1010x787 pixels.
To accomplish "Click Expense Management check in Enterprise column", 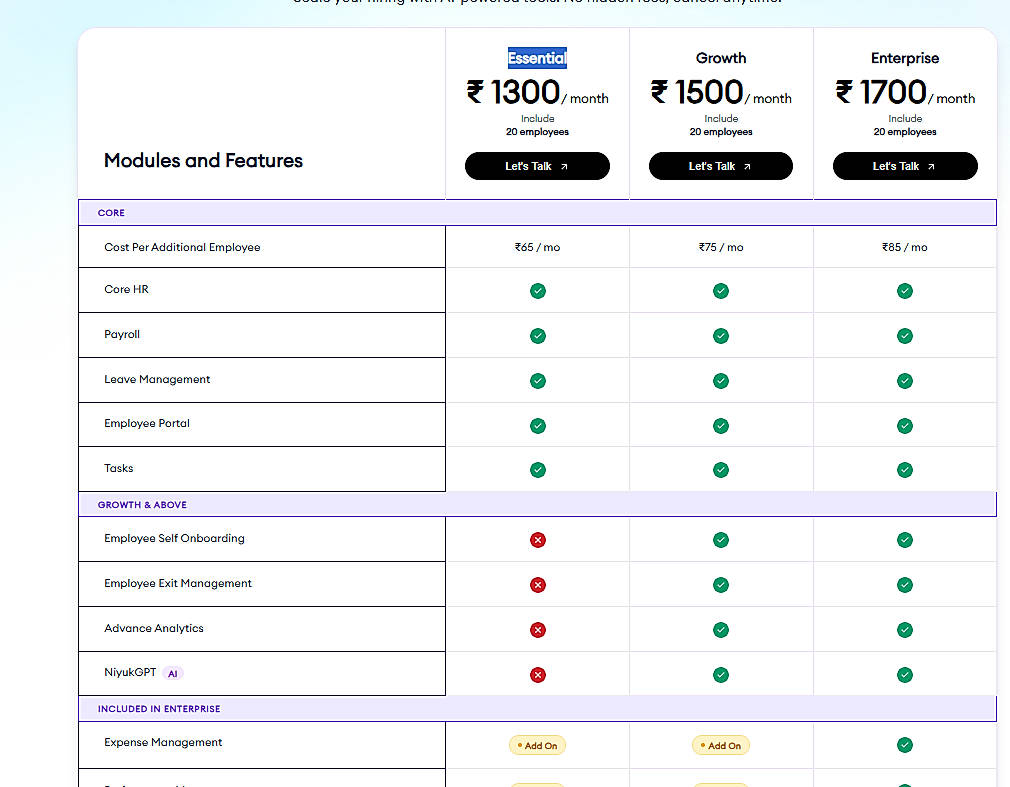I will 905,745.
